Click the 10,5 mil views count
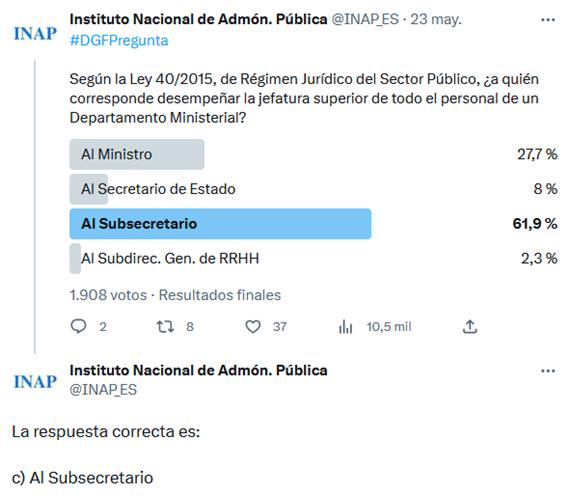This screenshot has width=571, height=496. tap(389, 327)
